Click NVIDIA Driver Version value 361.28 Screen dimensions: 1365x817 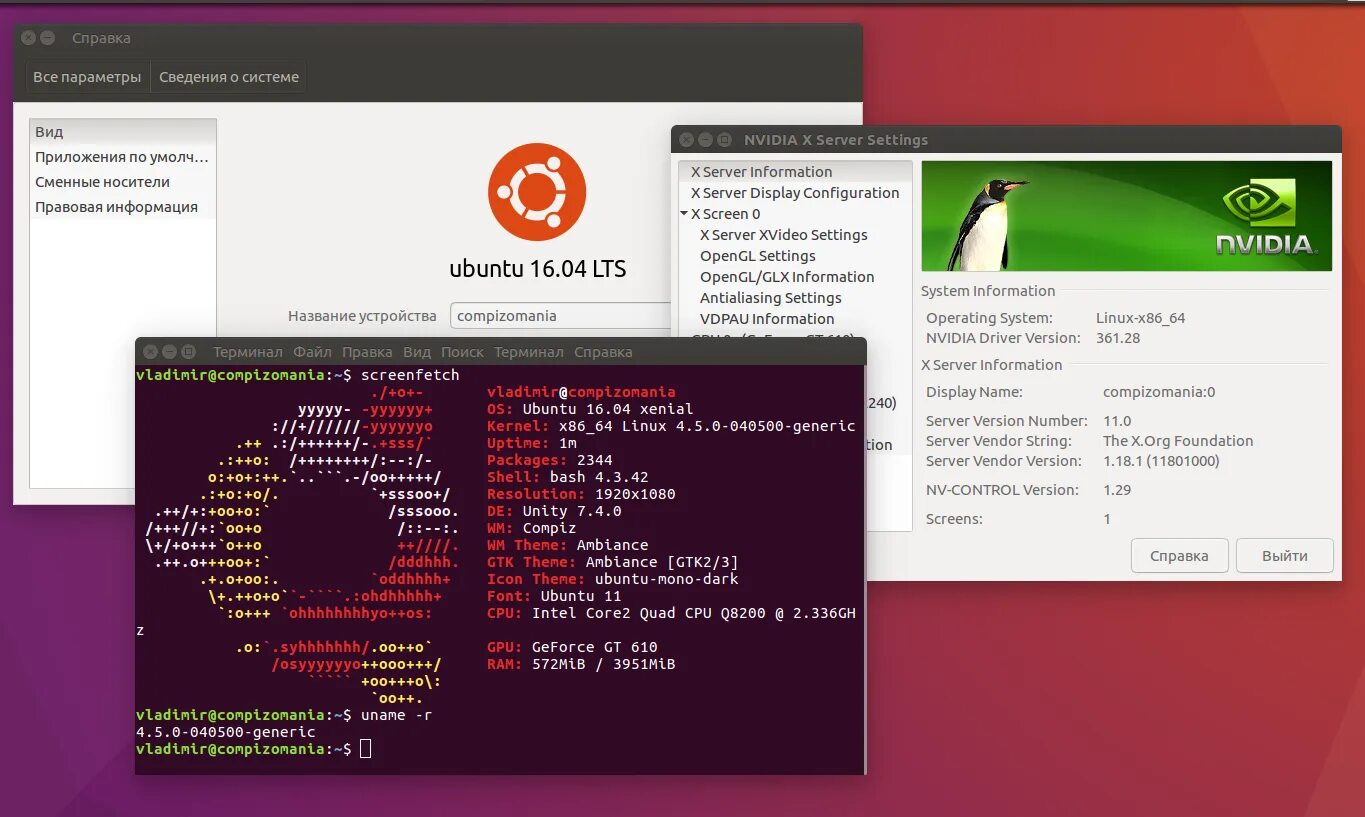1118,338
